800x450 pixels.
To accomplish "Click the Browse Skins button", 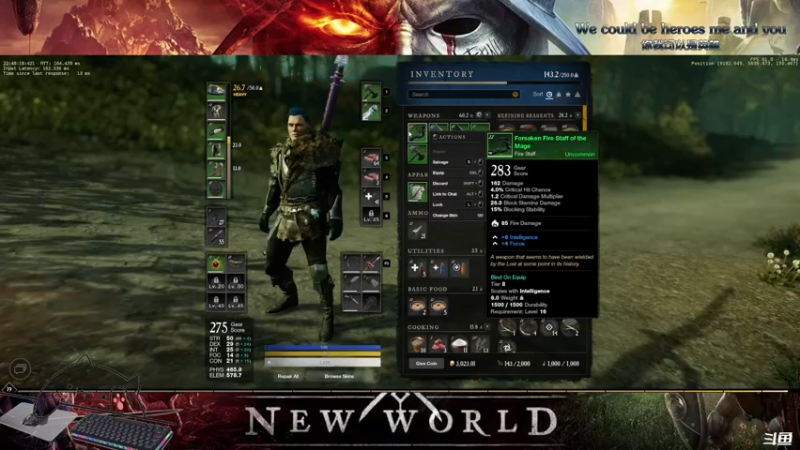I will [339, 377].
